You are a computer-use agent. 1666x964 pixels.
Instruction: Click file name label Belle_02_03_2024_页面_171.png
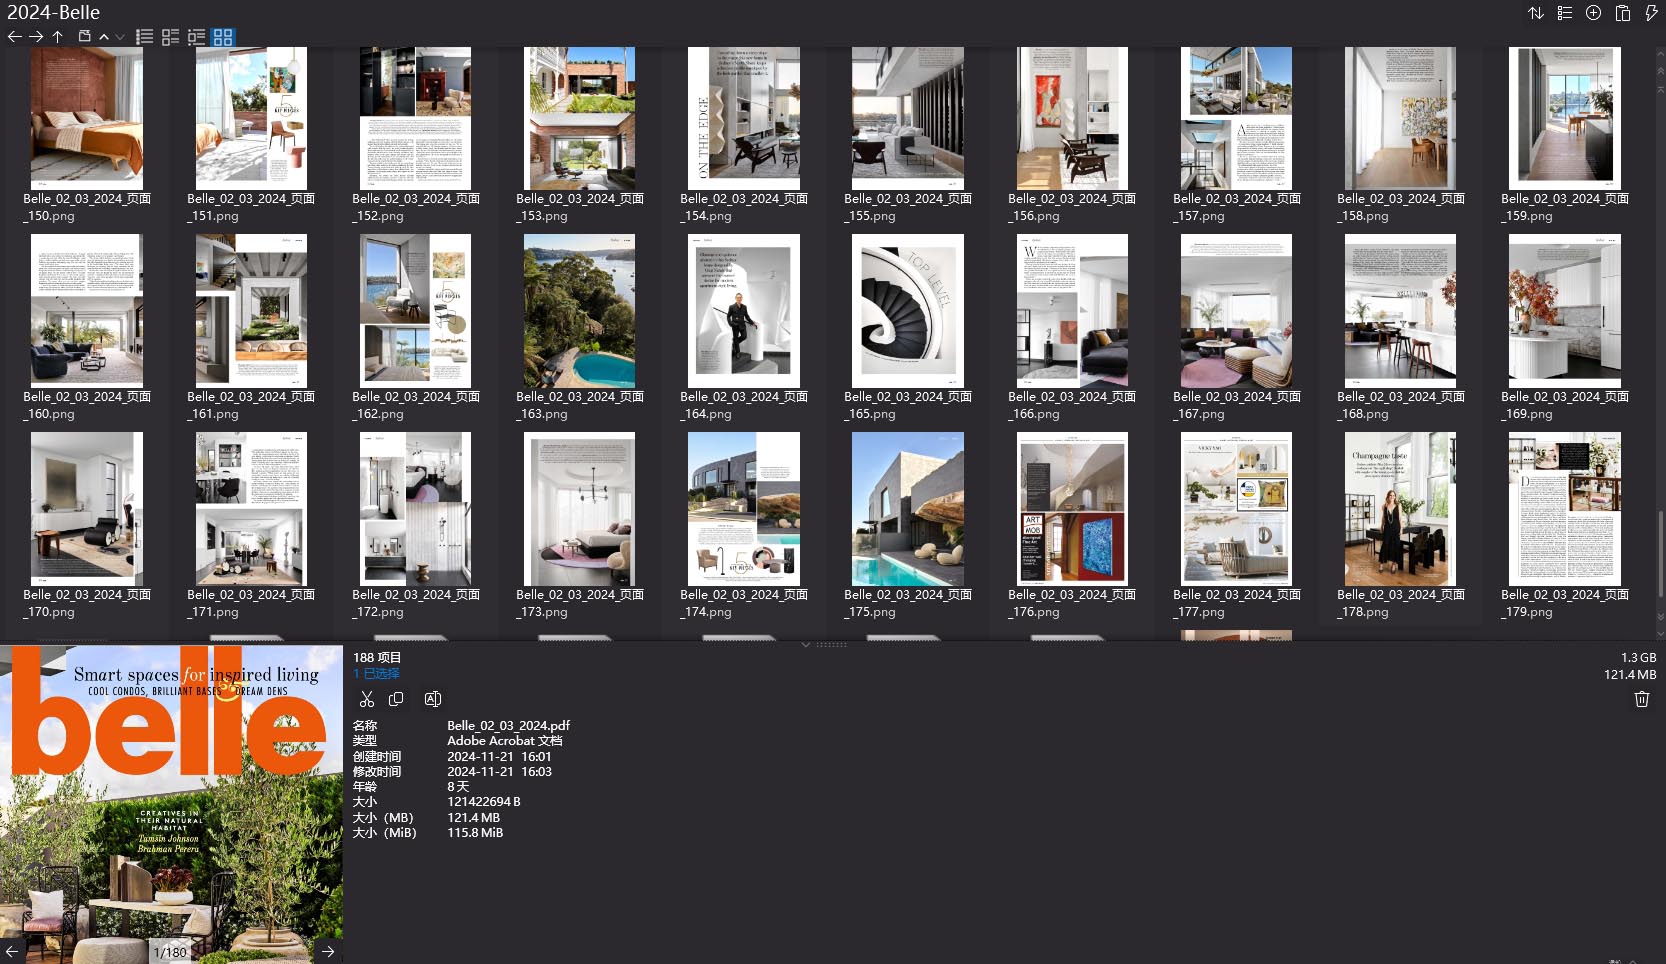pyautogui.click(x=251, y=603)
